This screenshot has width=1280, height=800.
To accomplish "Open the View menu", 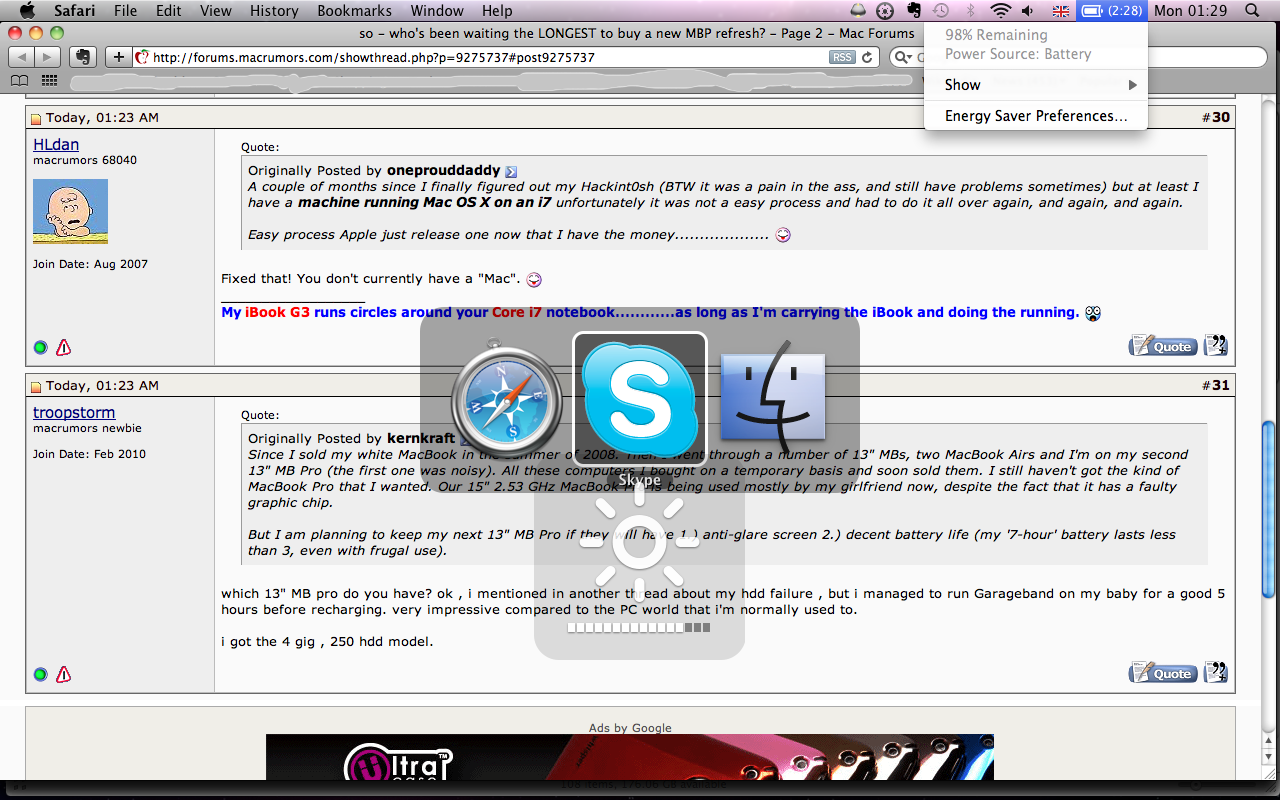I will tap(216, 11).
